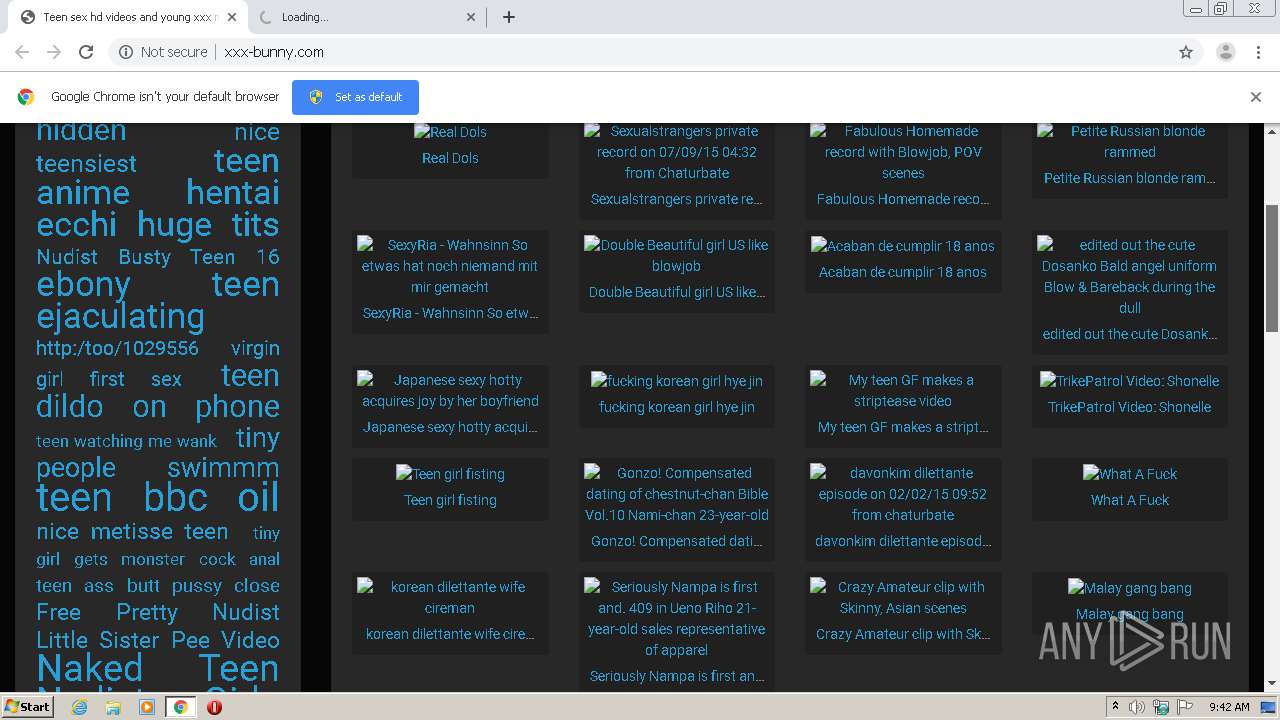Image resolution: width=1280 pixels, height=720 pixels.
Task: Click the page's vertical scrollbar thumb
Action: [x=1272, y=267]
